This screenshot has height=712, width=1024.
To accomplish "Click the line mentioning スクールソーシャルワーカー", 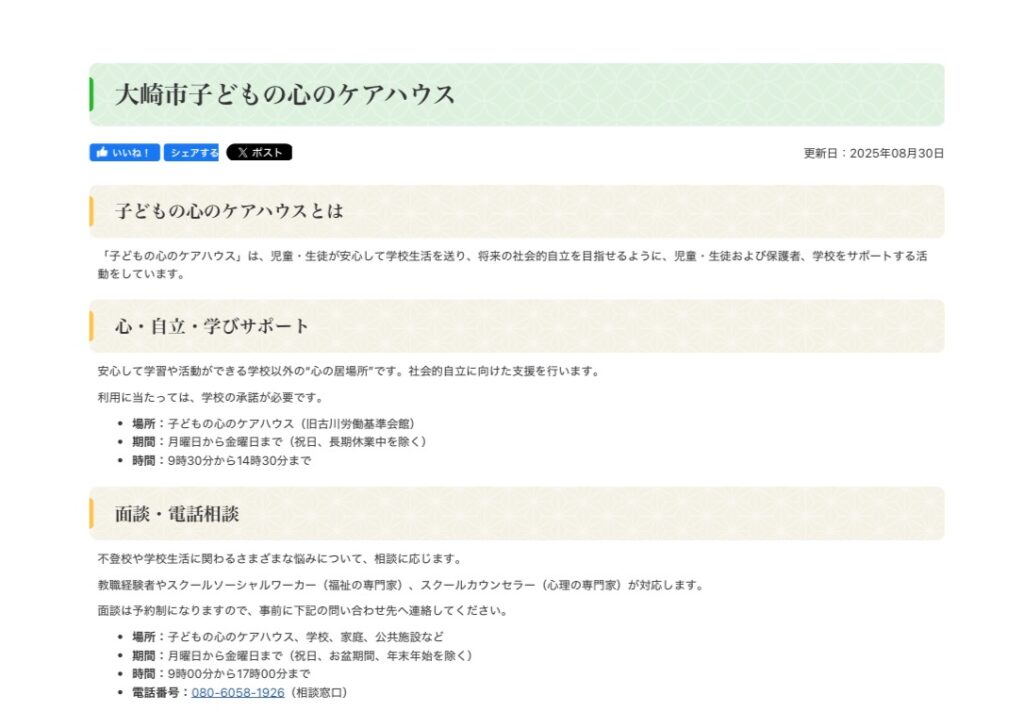I will [400, 585].
